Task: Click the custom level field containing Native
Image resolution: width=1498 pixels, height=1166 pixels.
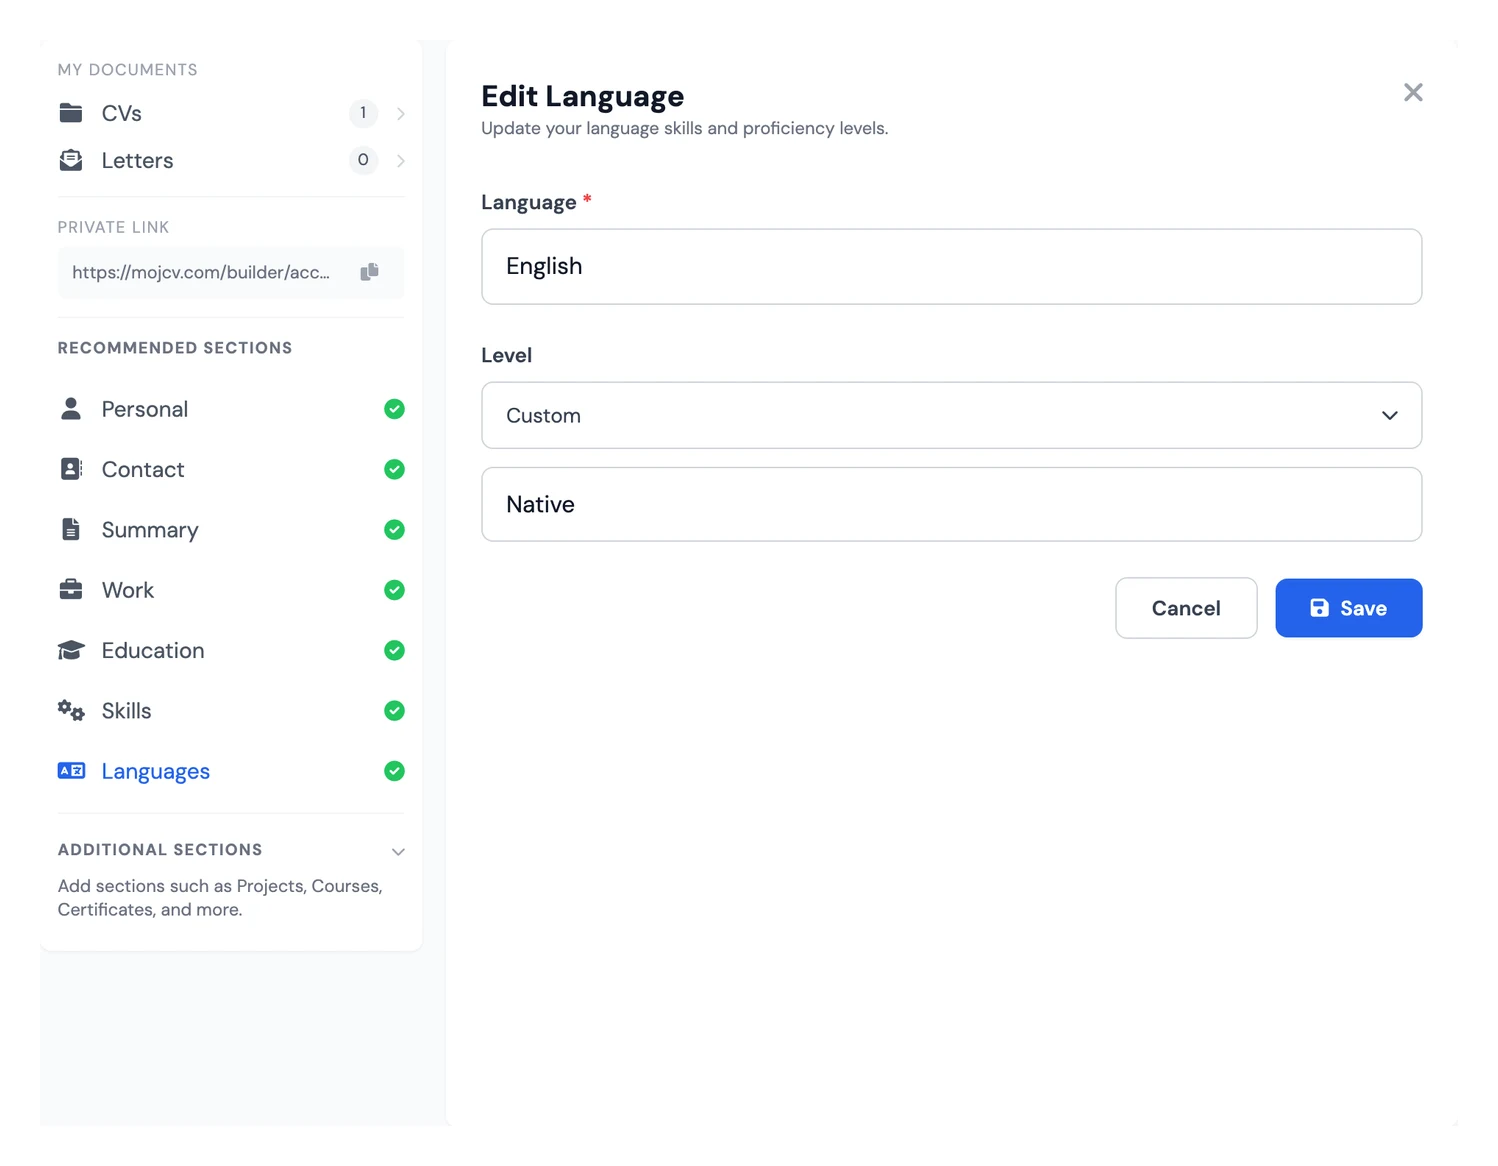Action: pos(951,504)
